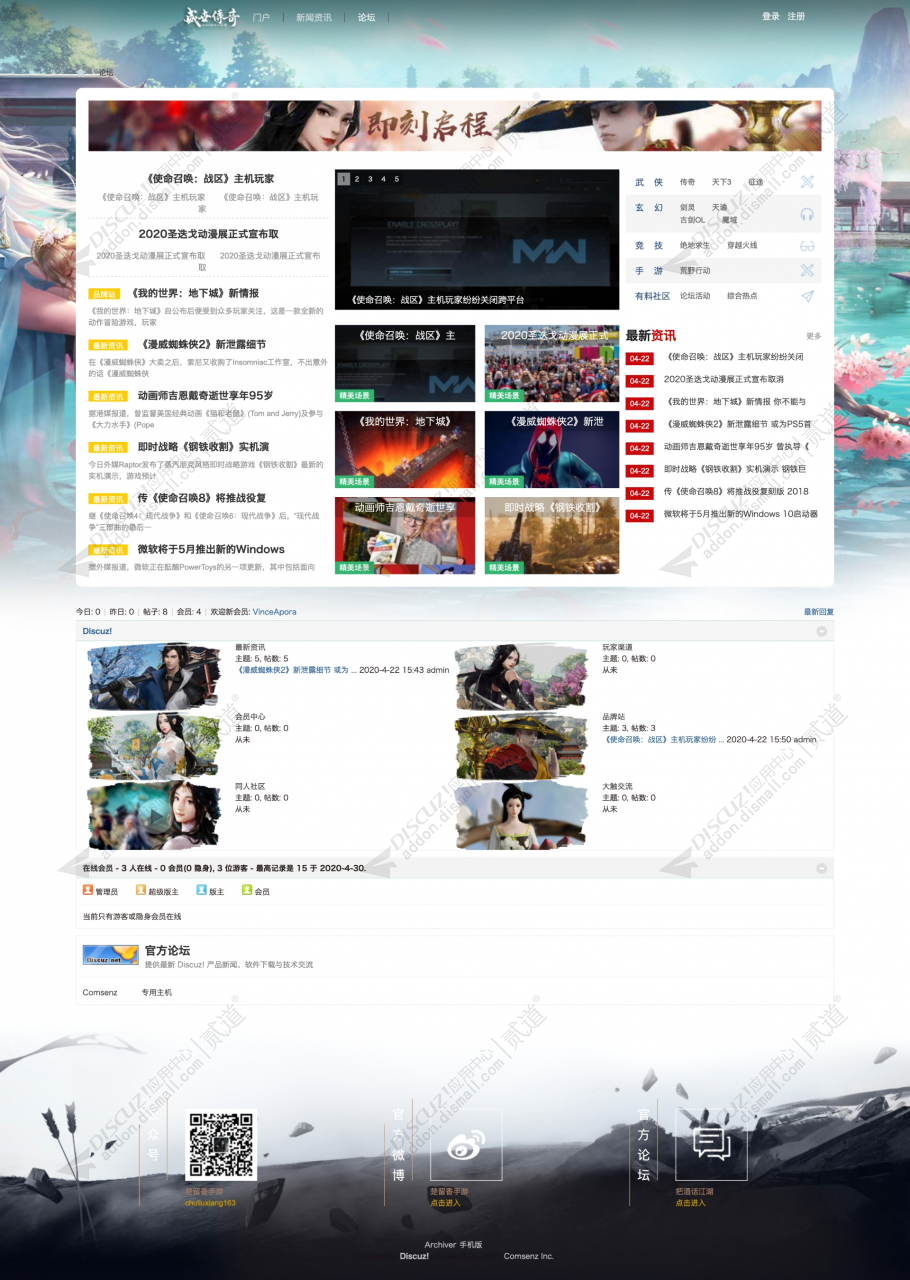The width and height of the screenshot is (910, 1280).
Task: Click the 专用主机 link
Action: 156,992
